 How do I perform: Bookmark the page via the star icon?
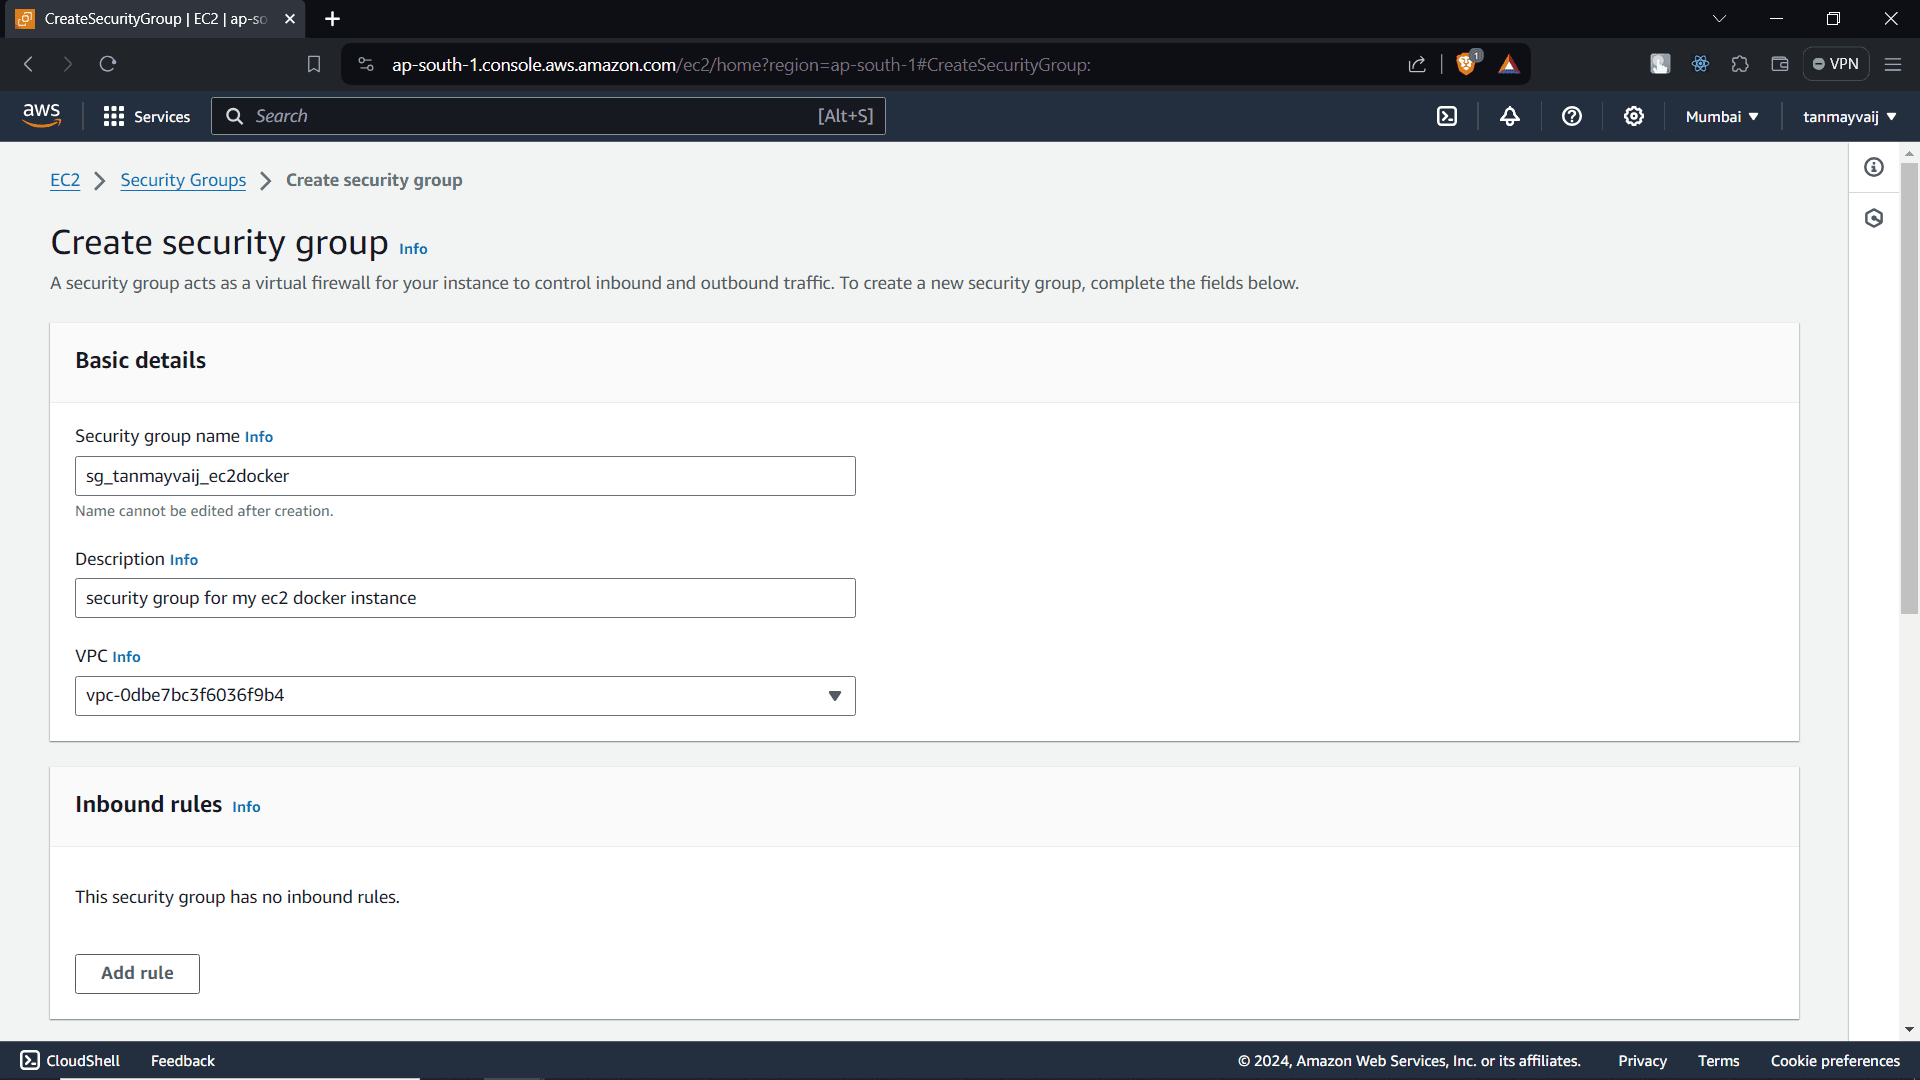pos(314,63)
